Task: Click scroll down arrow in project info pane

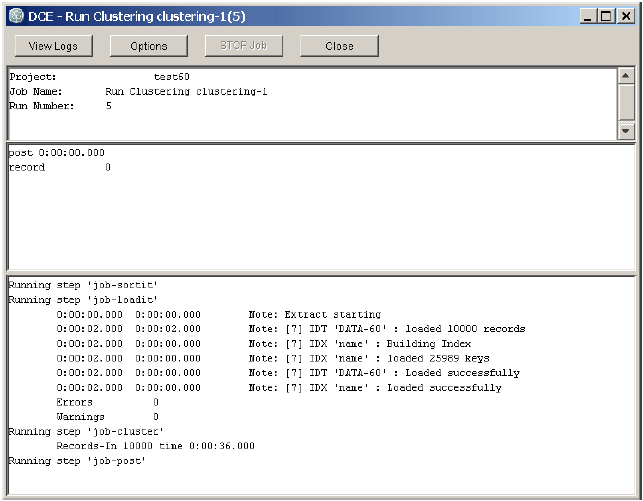Action: pyautogui.click(x=626, y=131)
